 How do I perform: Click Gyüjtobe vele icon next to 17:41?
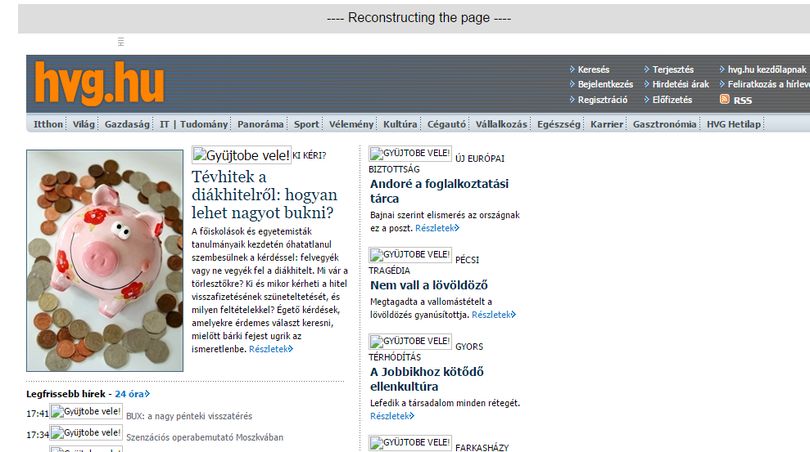(86, 412)
